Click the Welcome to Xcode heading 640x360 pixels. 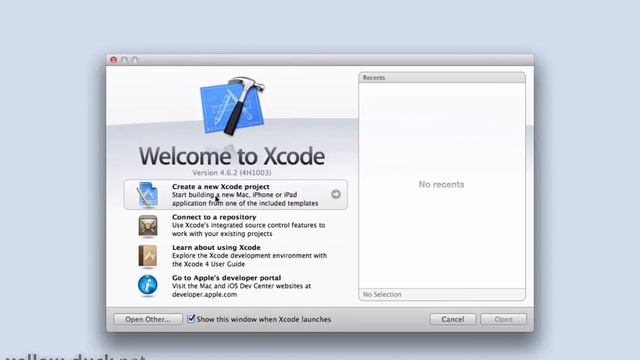[x=232, y=156]
